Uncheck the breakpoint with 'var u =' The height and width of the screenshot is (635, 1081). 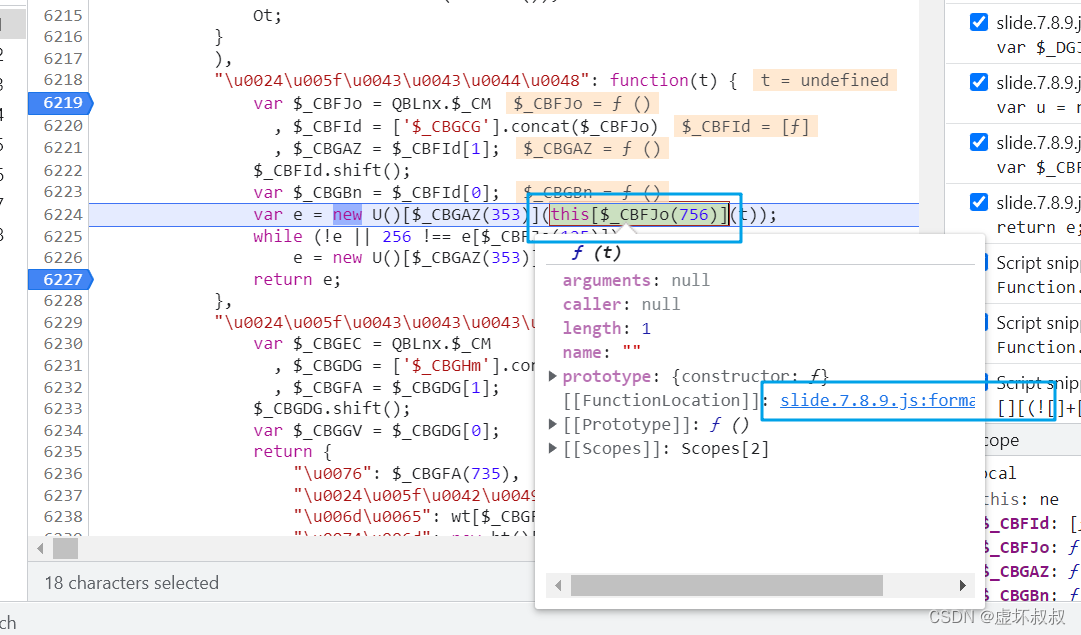pyautogui.click(x=978, y=82)
